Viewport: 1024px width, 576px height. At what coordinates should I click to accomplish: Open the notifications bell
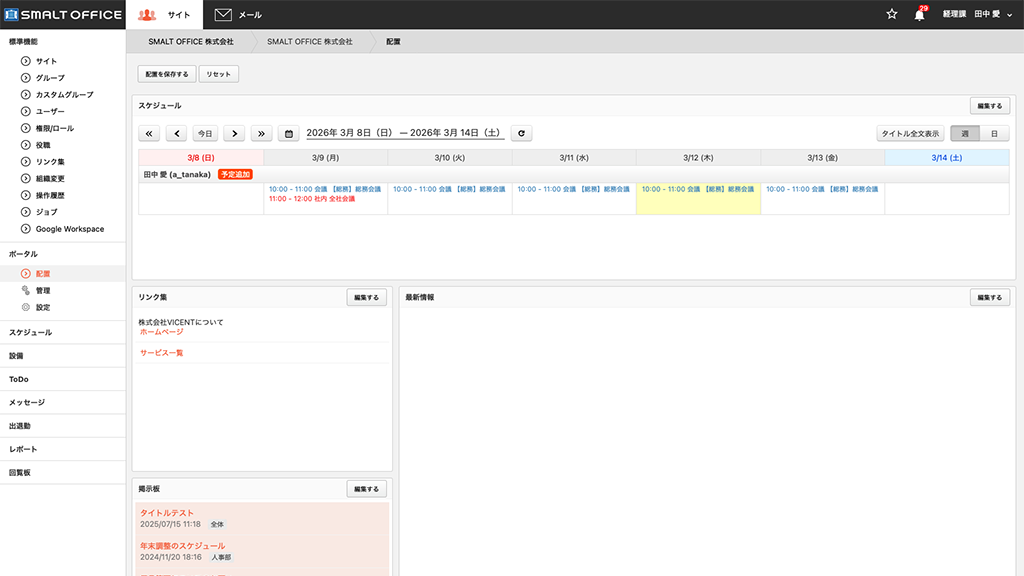pyautogui.click(x=919, y=15)
